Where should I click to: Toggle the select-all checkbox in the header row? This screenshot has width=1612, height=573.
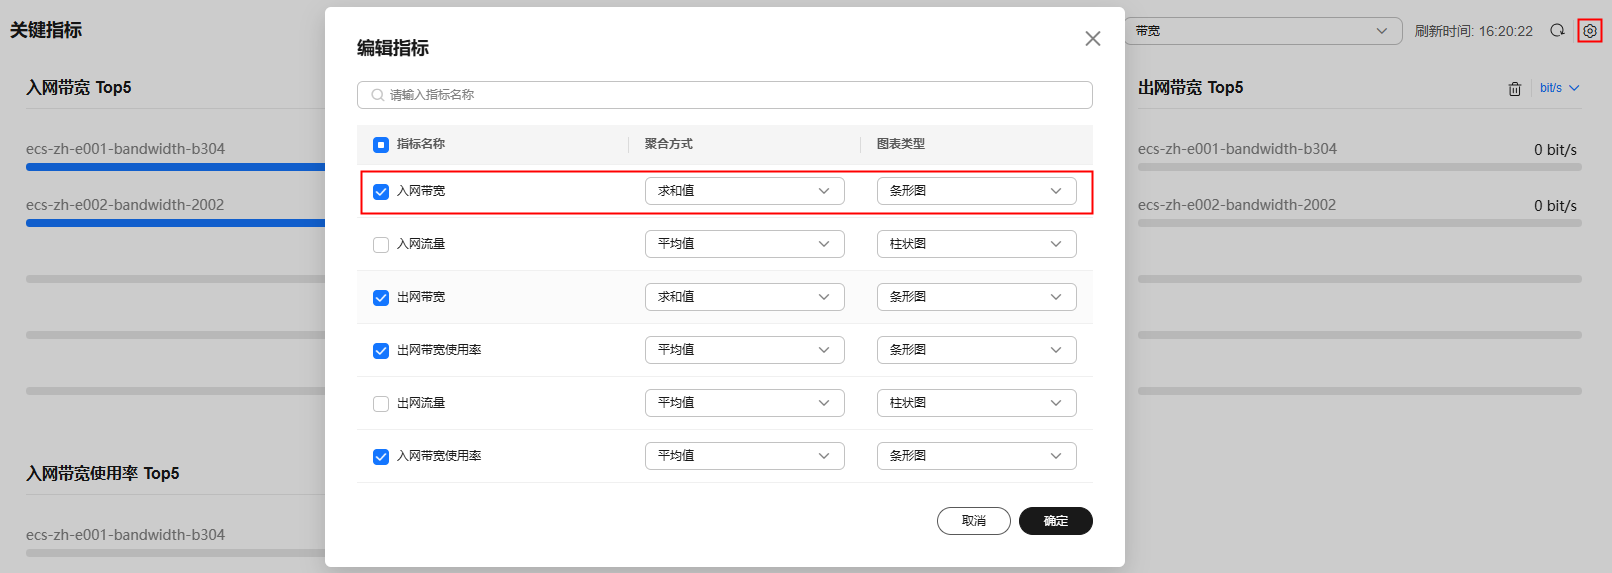coord(381,145)
